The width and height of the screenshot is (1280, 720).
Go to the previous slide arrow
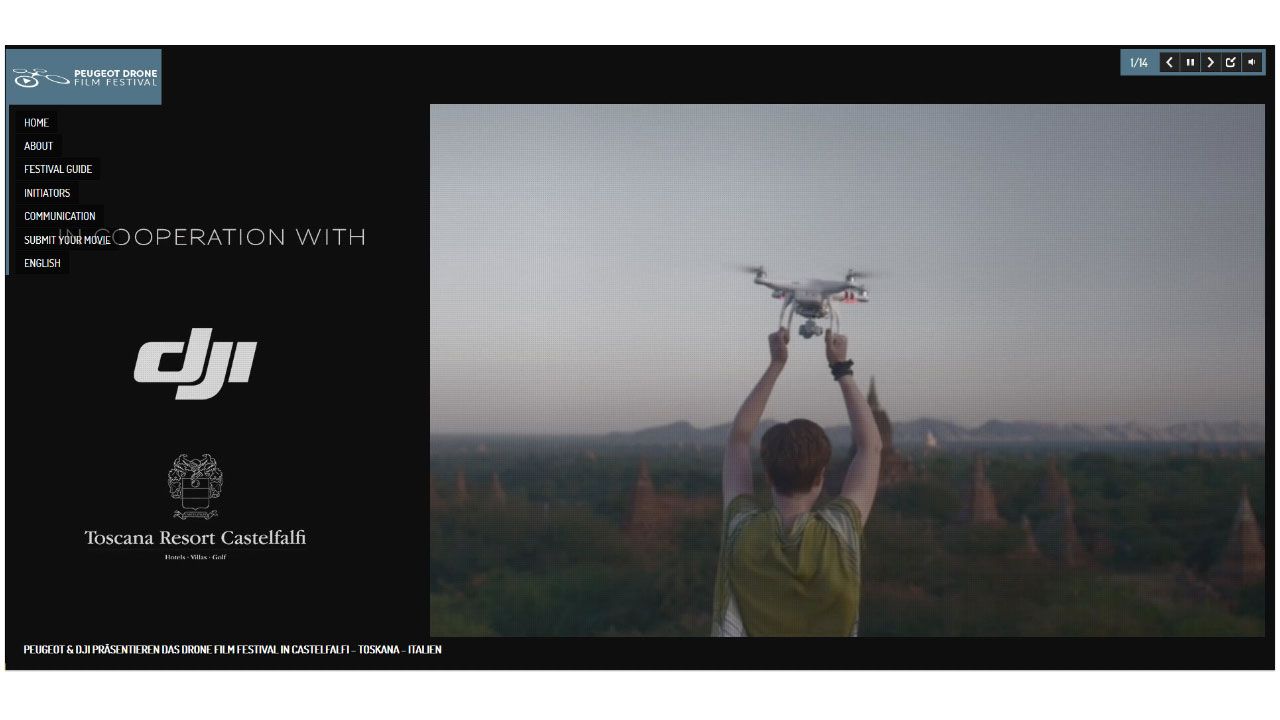(1169, 62)
